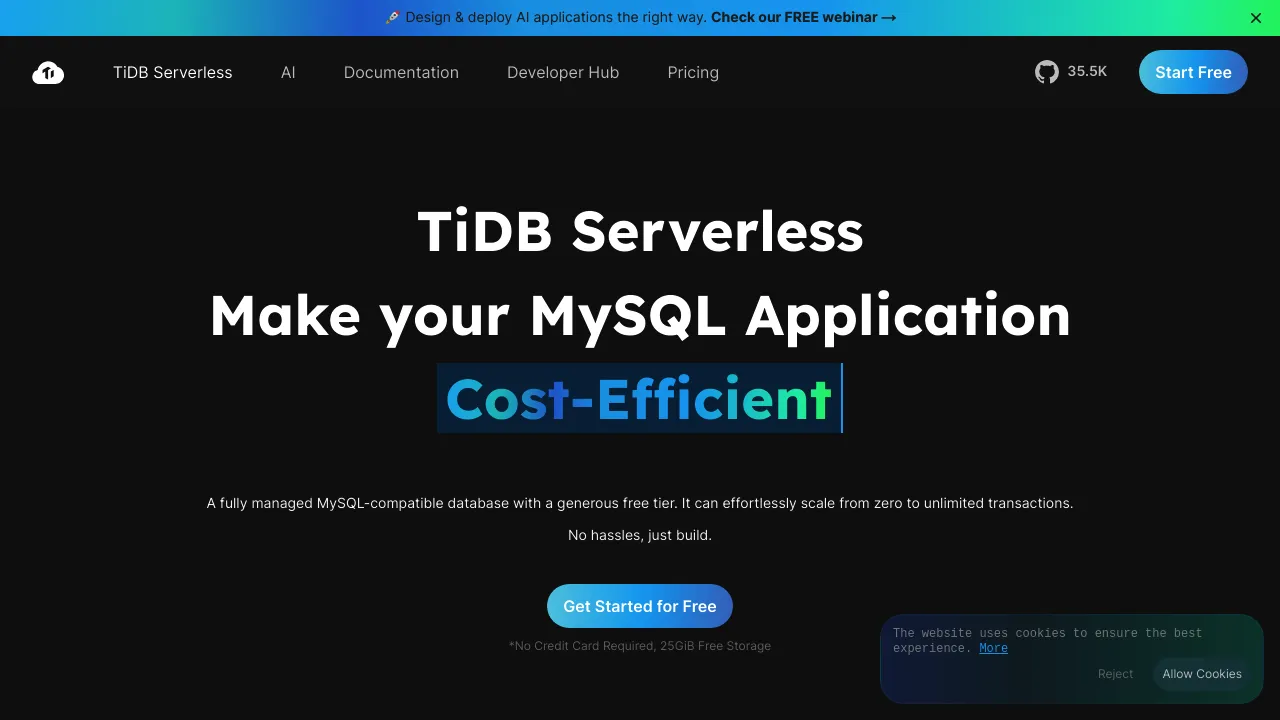Open the Pricing page
This screenshot has height=720, width=1280.
(693, 72)
